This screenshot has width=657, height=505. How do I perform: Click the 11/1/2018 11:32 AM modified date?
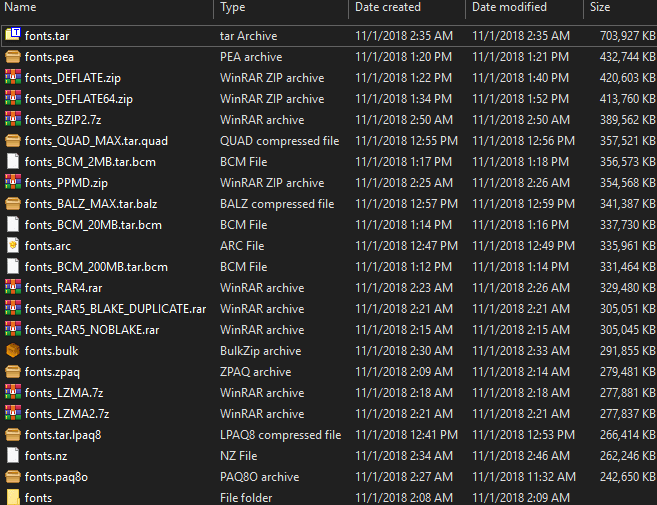(524, 477)
